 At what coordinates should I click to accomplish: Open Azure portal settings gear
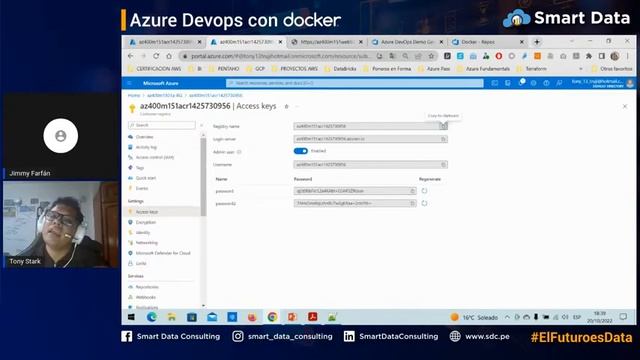tap(533, 83)
